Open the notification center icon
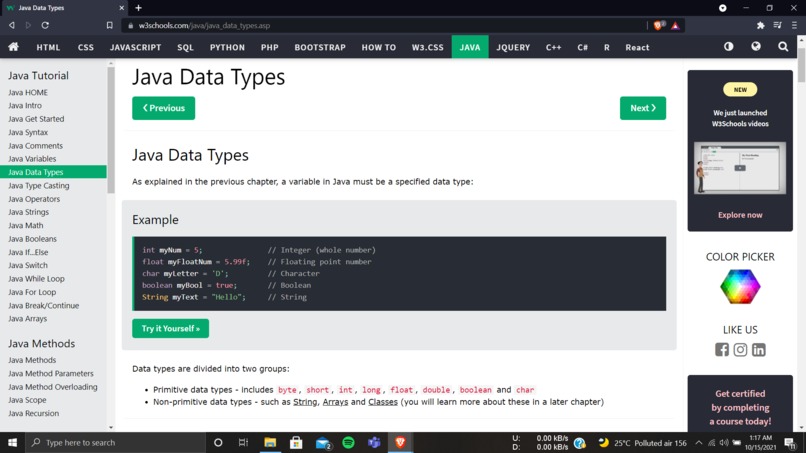 (x=790, y=442)
